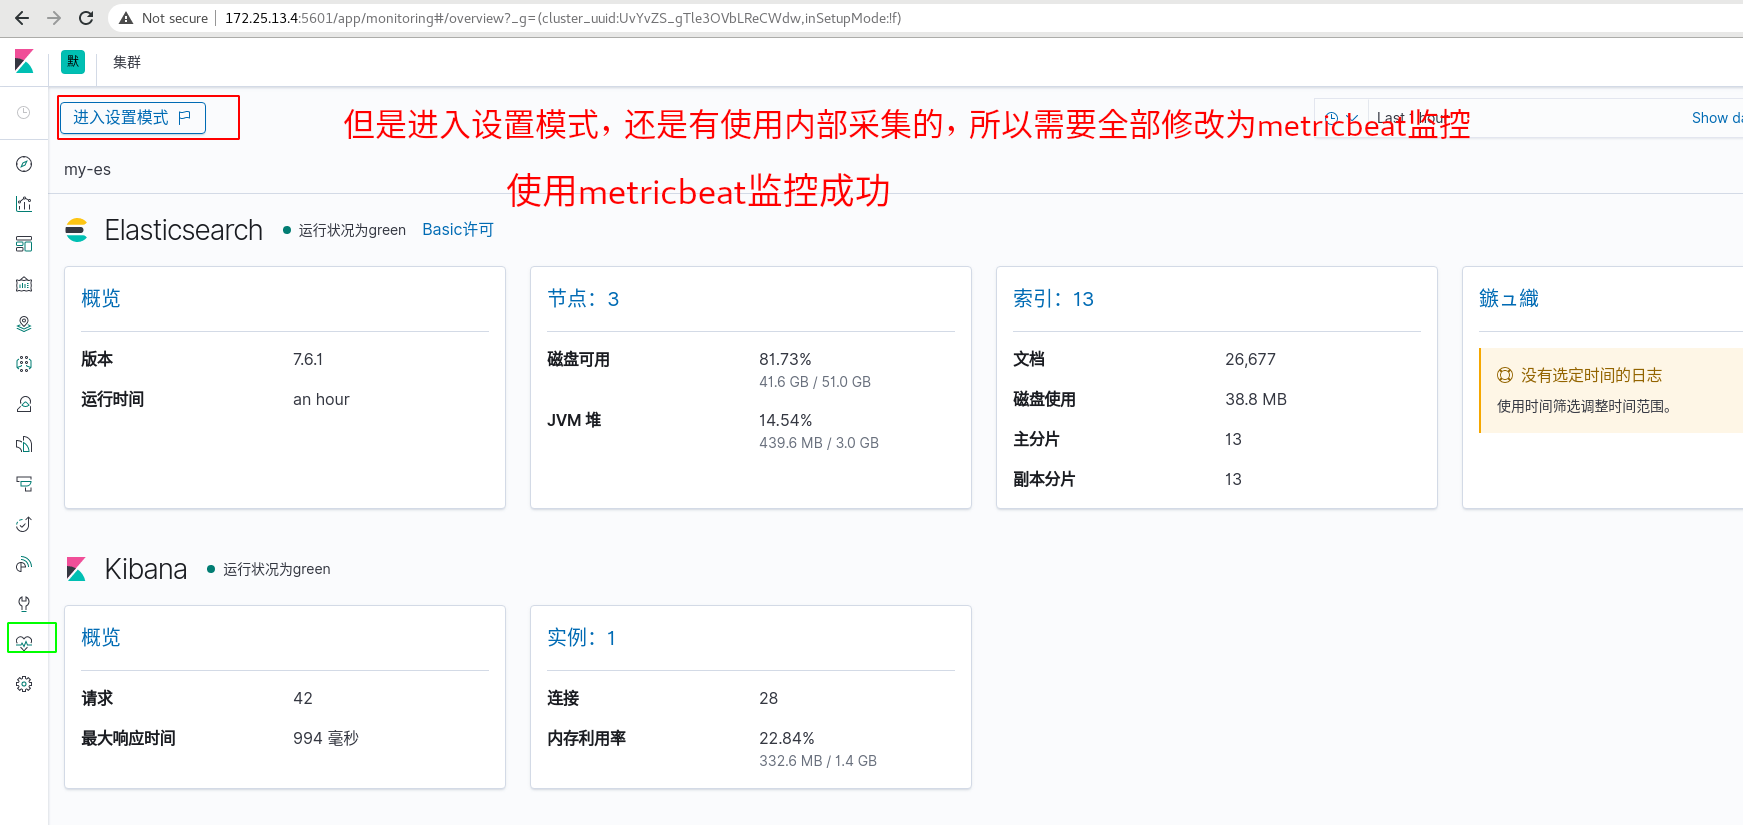Click the 运行时间 value an hour
The height and width of the screenshot is (825, 1743).
(x=321, y=399)
